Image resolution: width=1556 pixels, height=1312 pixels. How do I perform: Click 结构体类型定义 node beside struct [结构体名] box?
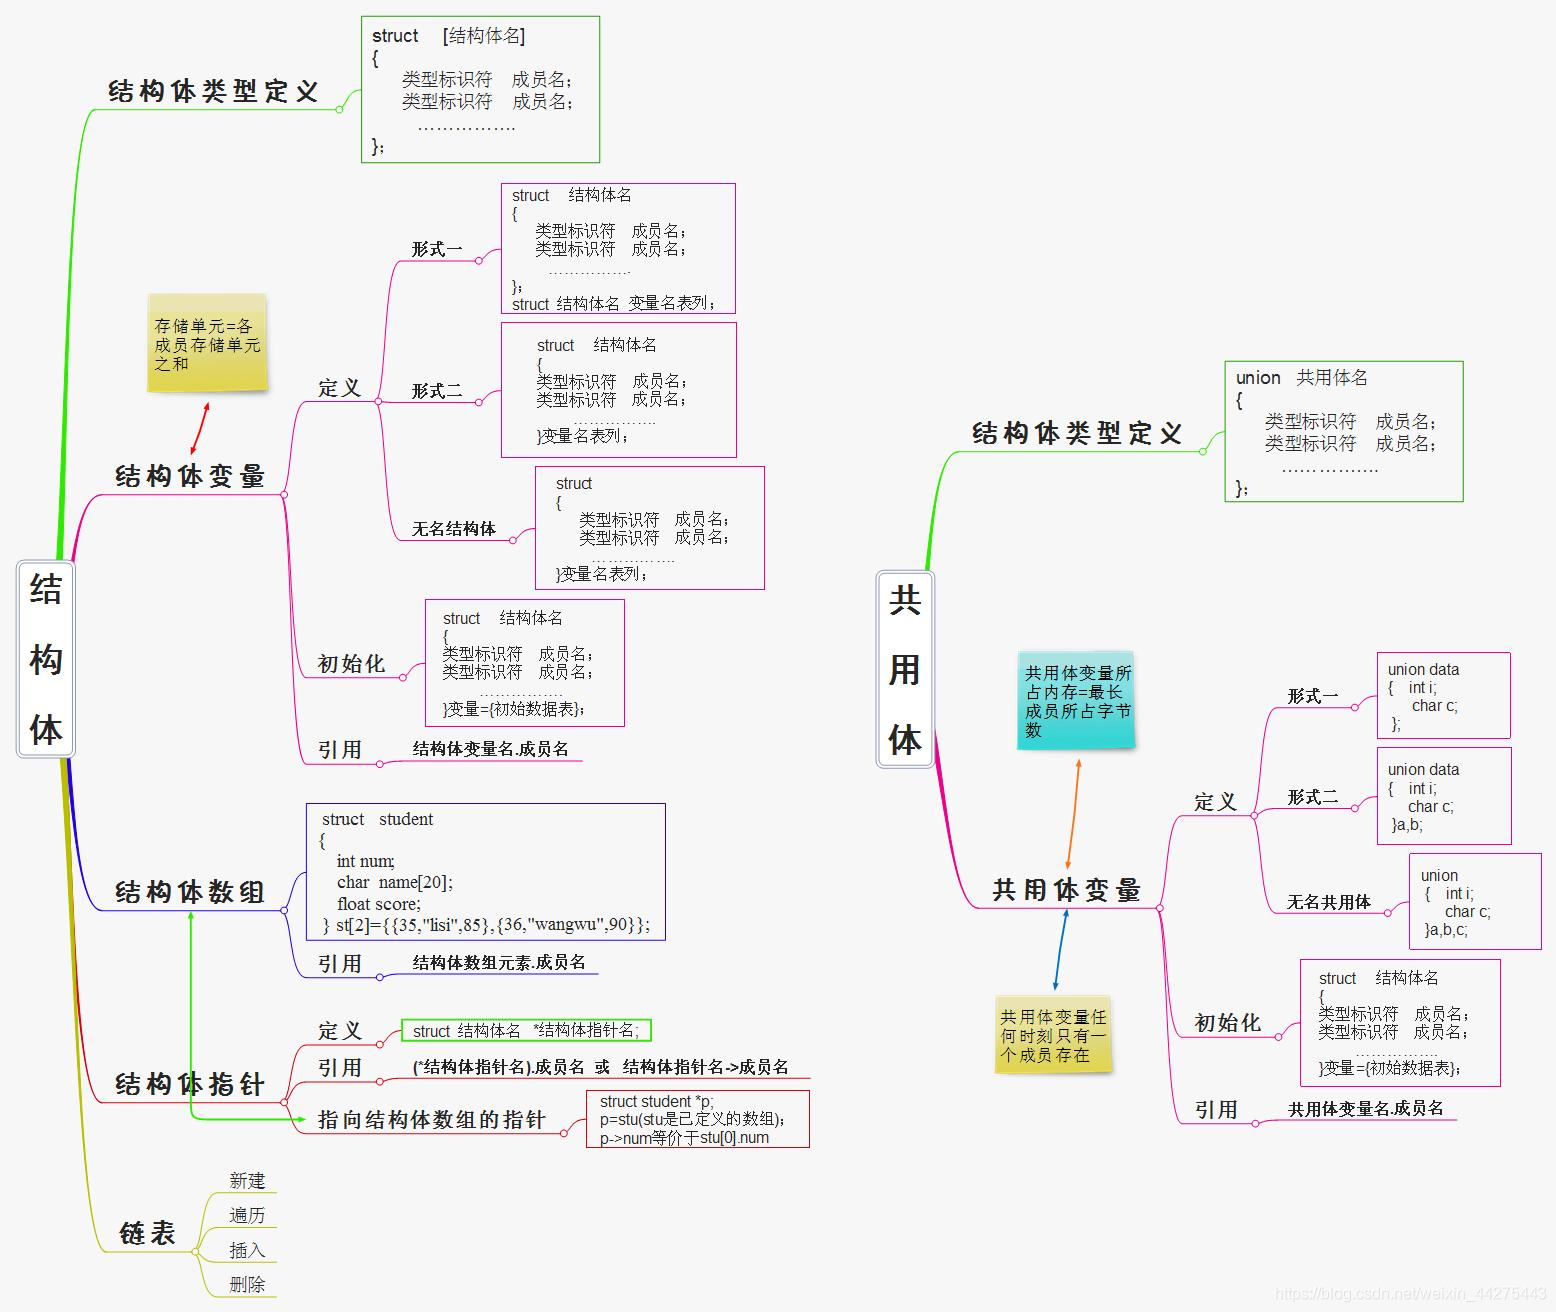tap(213, 92)
